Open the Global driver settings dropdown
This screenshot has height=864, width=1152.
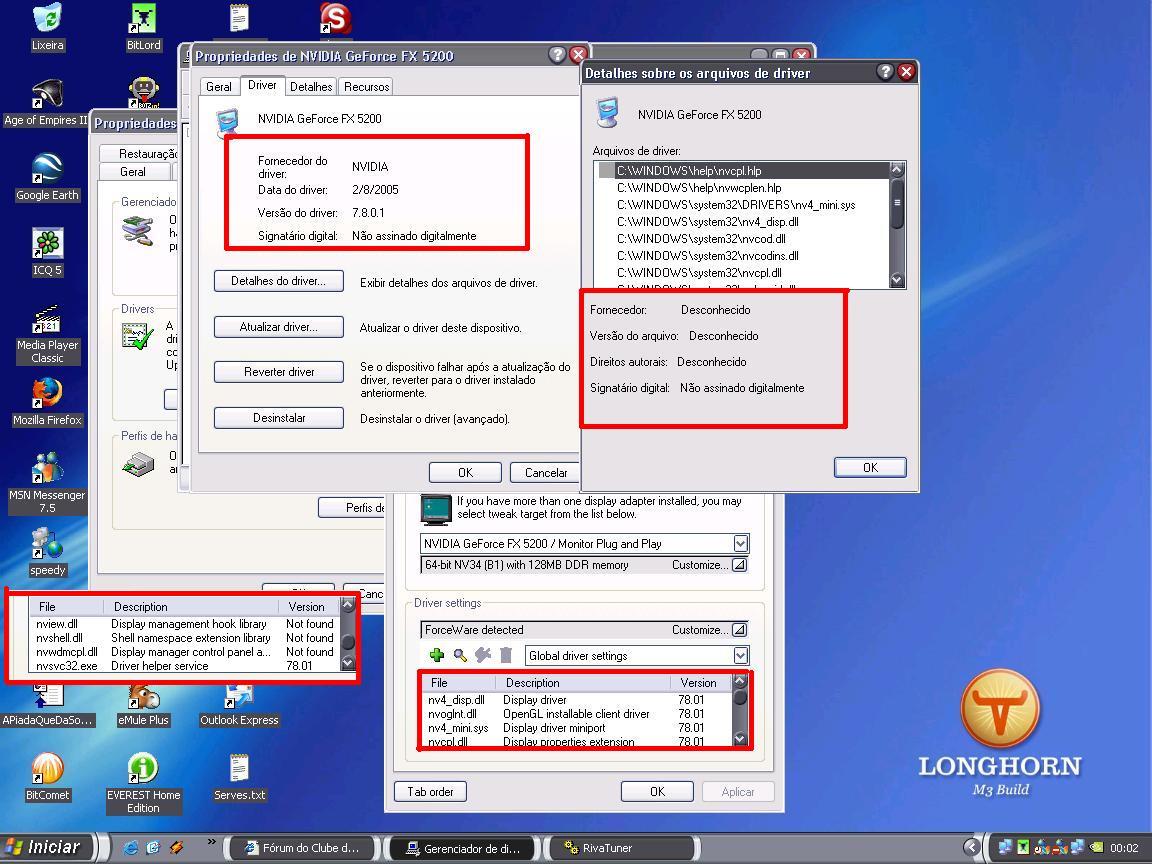pyautogui.click(x=741, y=655)
